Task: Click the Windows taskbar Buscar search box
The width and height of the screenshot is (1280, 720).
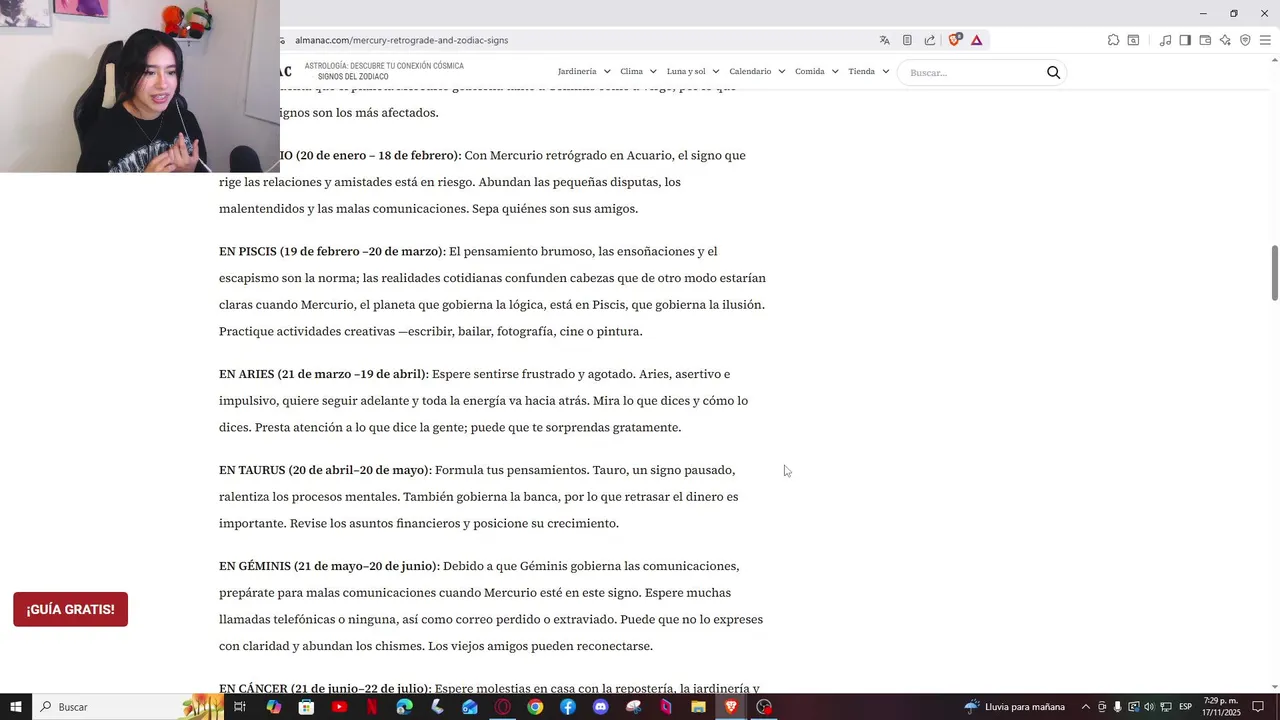Action: (130, 707)
